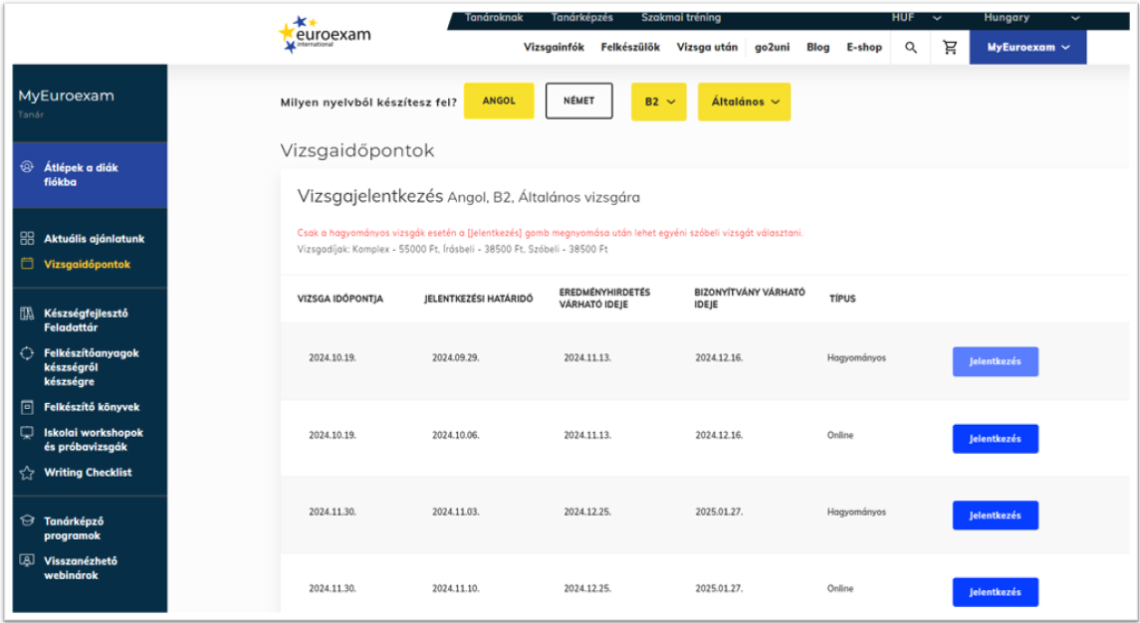Expand the MyEuroexam account menu

[1027, 47]
